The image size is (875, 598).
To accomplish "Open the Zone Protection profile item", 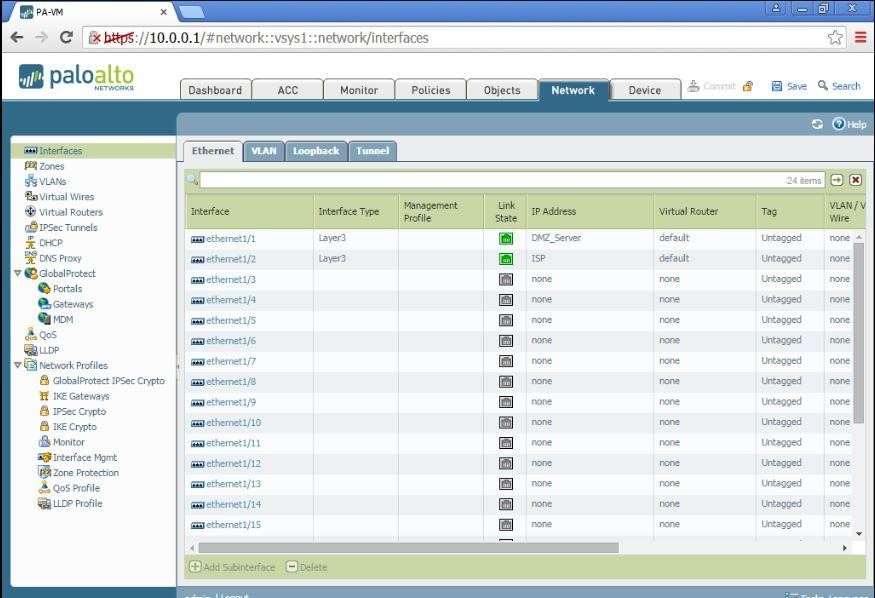I will click(x=85, y=473).
